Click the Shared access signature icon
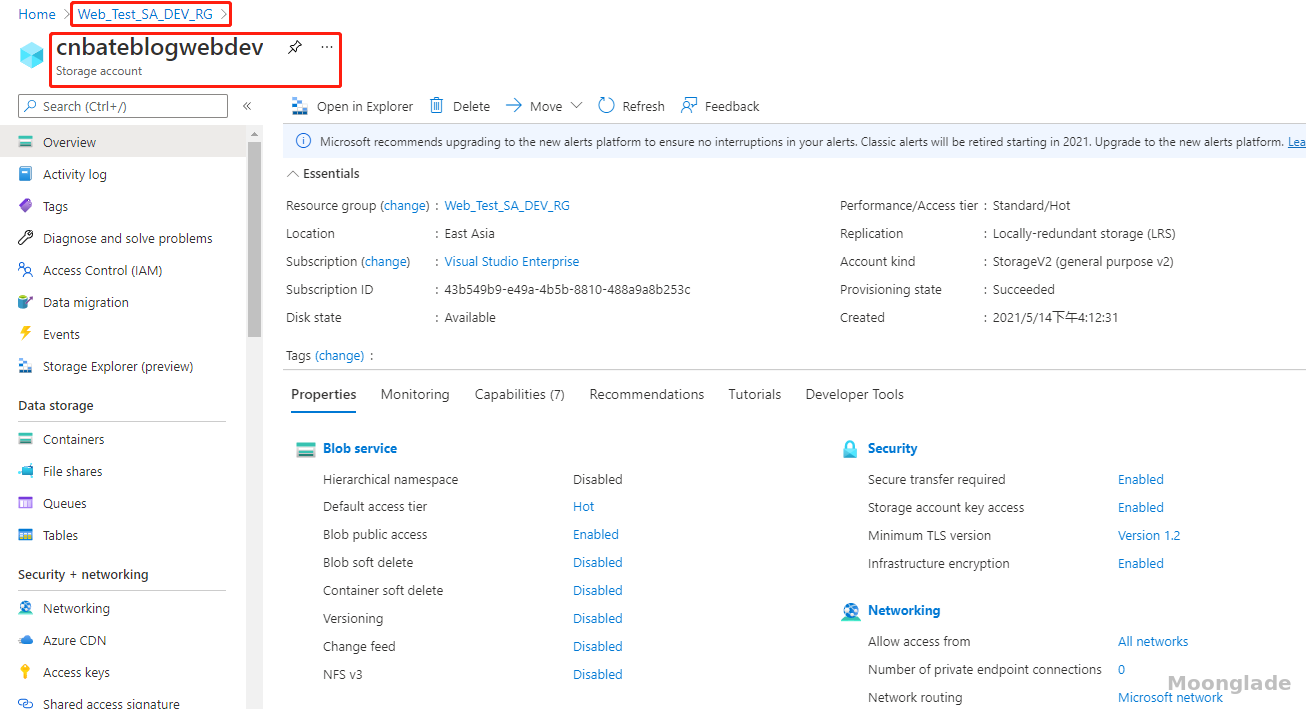 coord(26,704)
